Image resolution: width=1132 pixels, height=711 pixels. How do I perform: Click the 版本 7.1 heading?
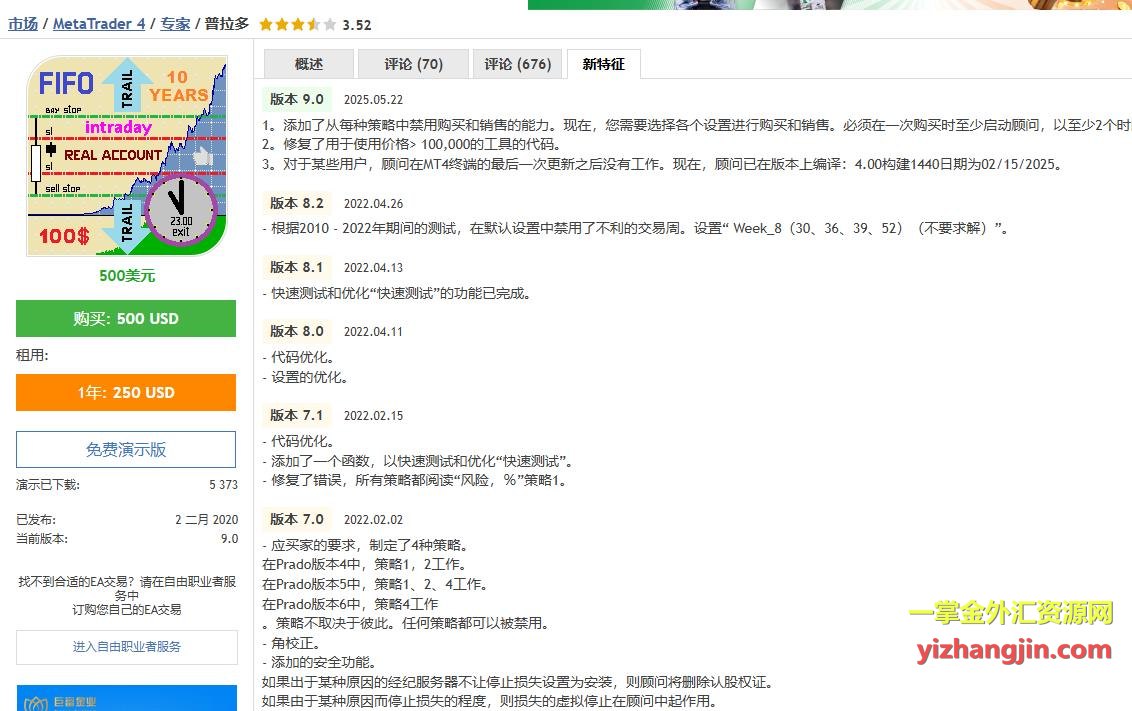(297, 415)
